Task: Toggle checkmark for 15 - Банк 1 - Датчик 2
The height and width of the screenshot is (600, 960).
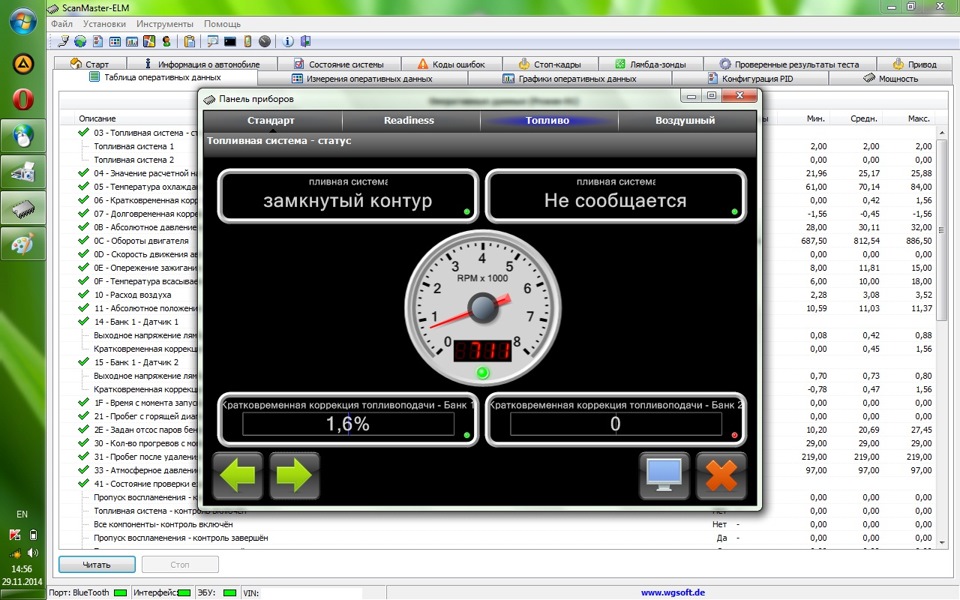Action: pyautogui.click(x=84, y=361)
